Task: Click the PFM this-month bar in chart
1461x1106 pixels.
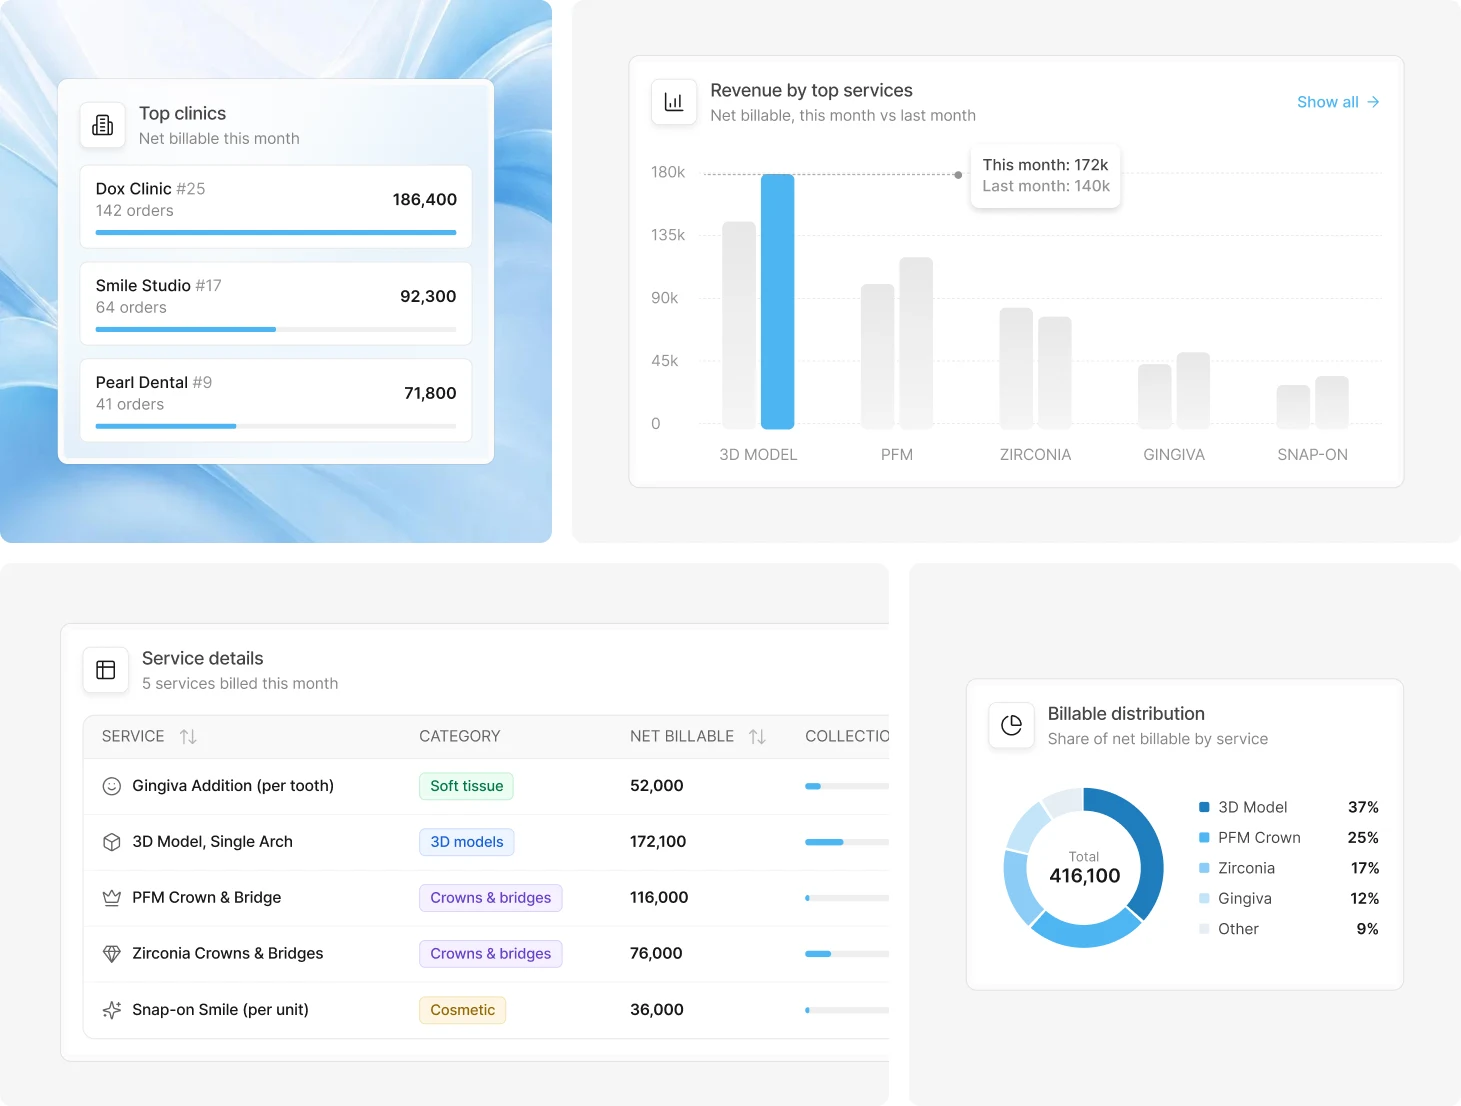Action: 916,343
